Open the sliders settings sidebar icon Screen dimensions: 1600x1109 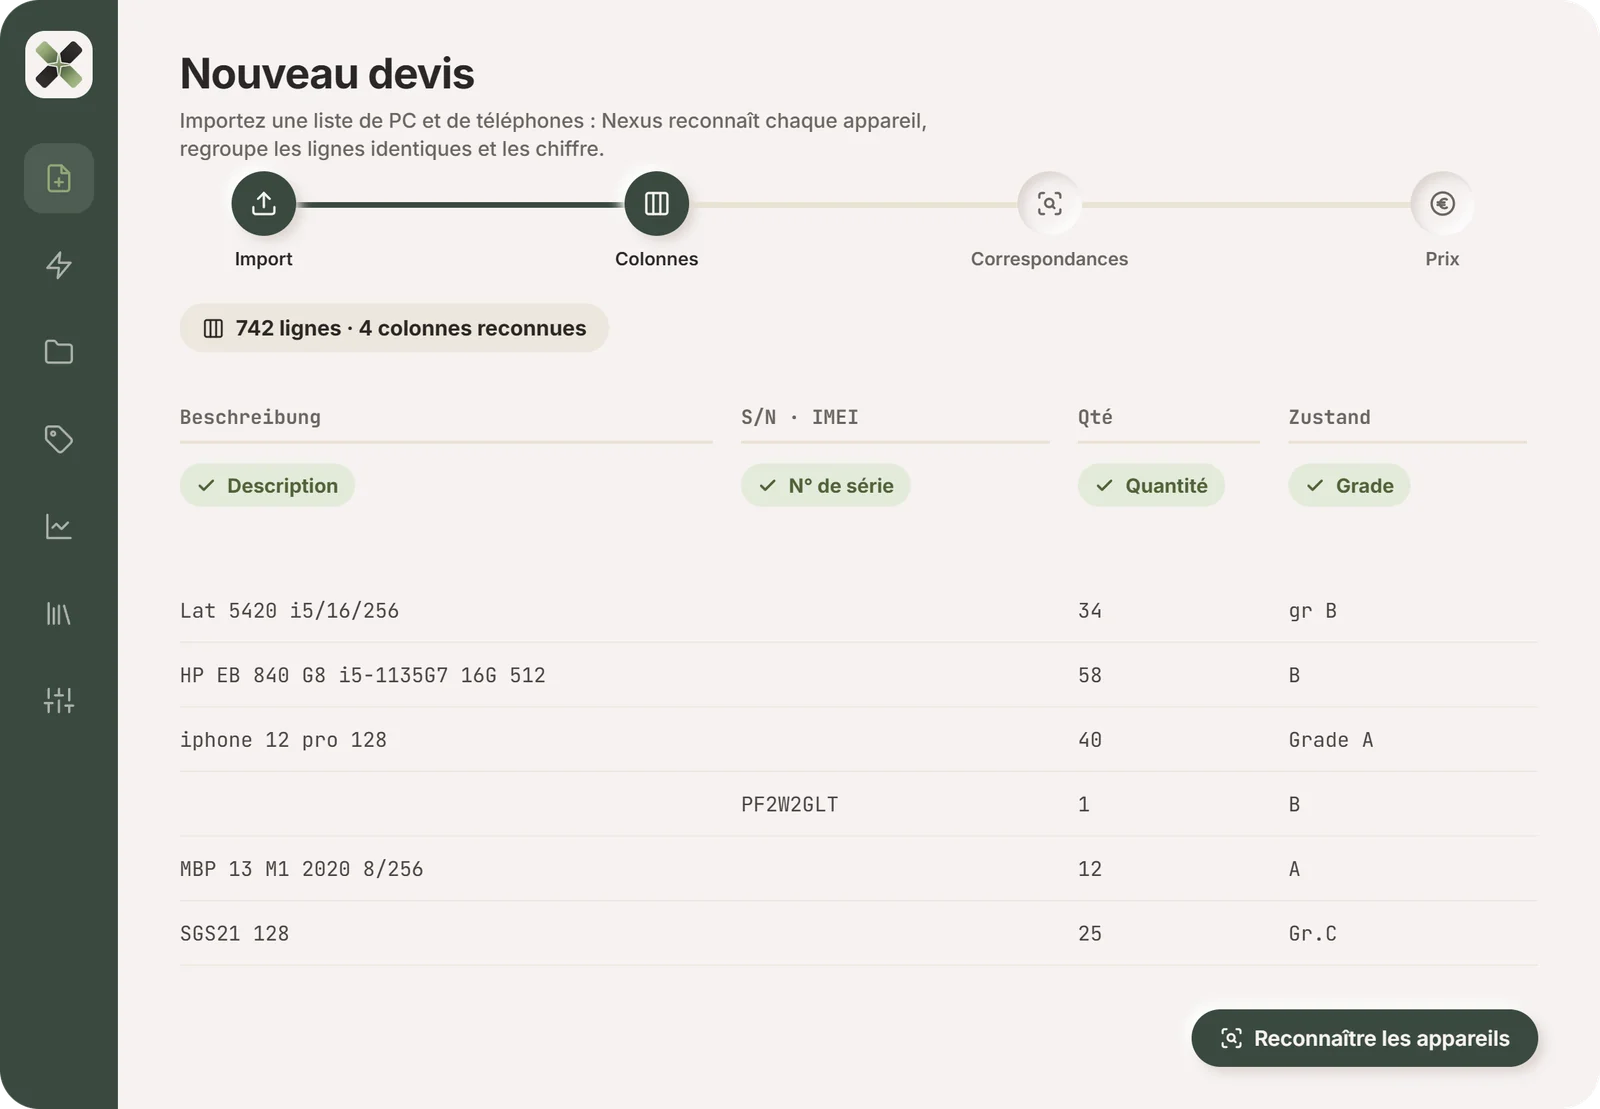59,700
